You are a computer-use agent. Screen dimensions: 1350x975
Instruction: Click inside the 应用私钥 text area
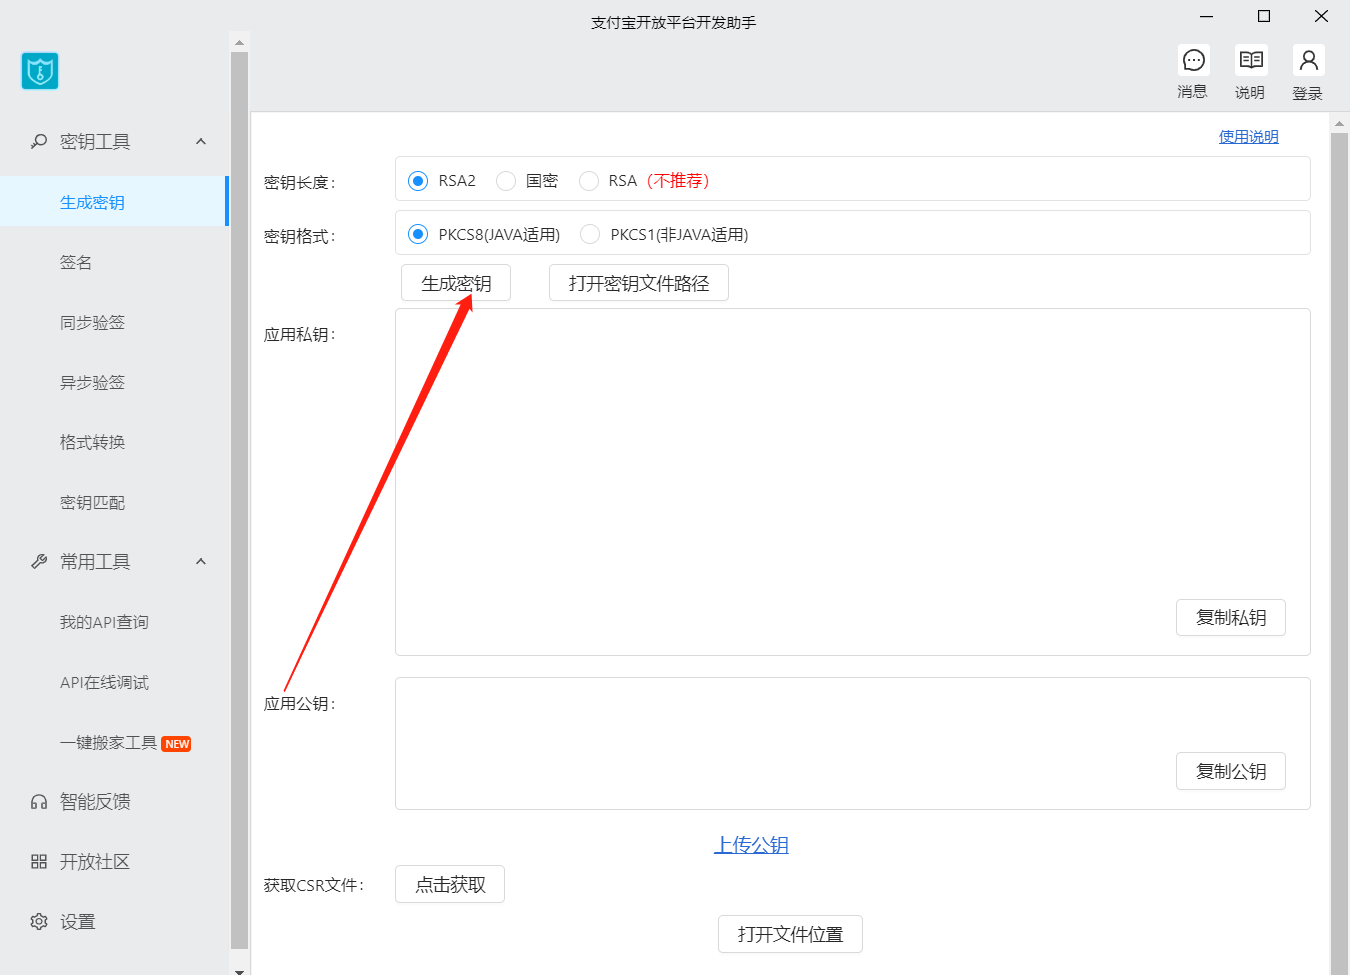[853, 482]
